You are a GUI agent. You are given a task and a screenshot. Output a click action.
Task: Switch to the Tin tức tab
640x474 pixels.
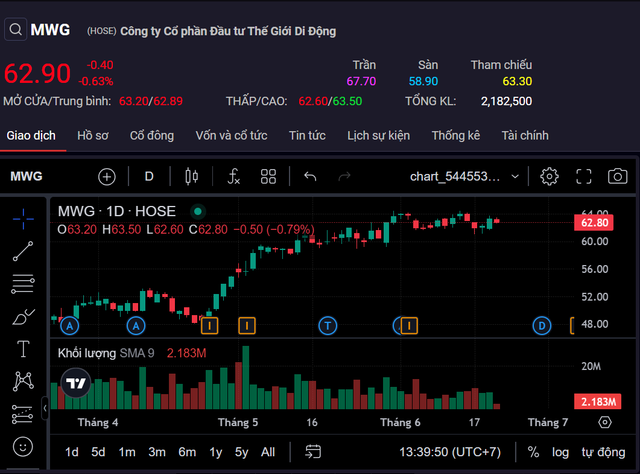pyautogui.click(x=307, y=135)
